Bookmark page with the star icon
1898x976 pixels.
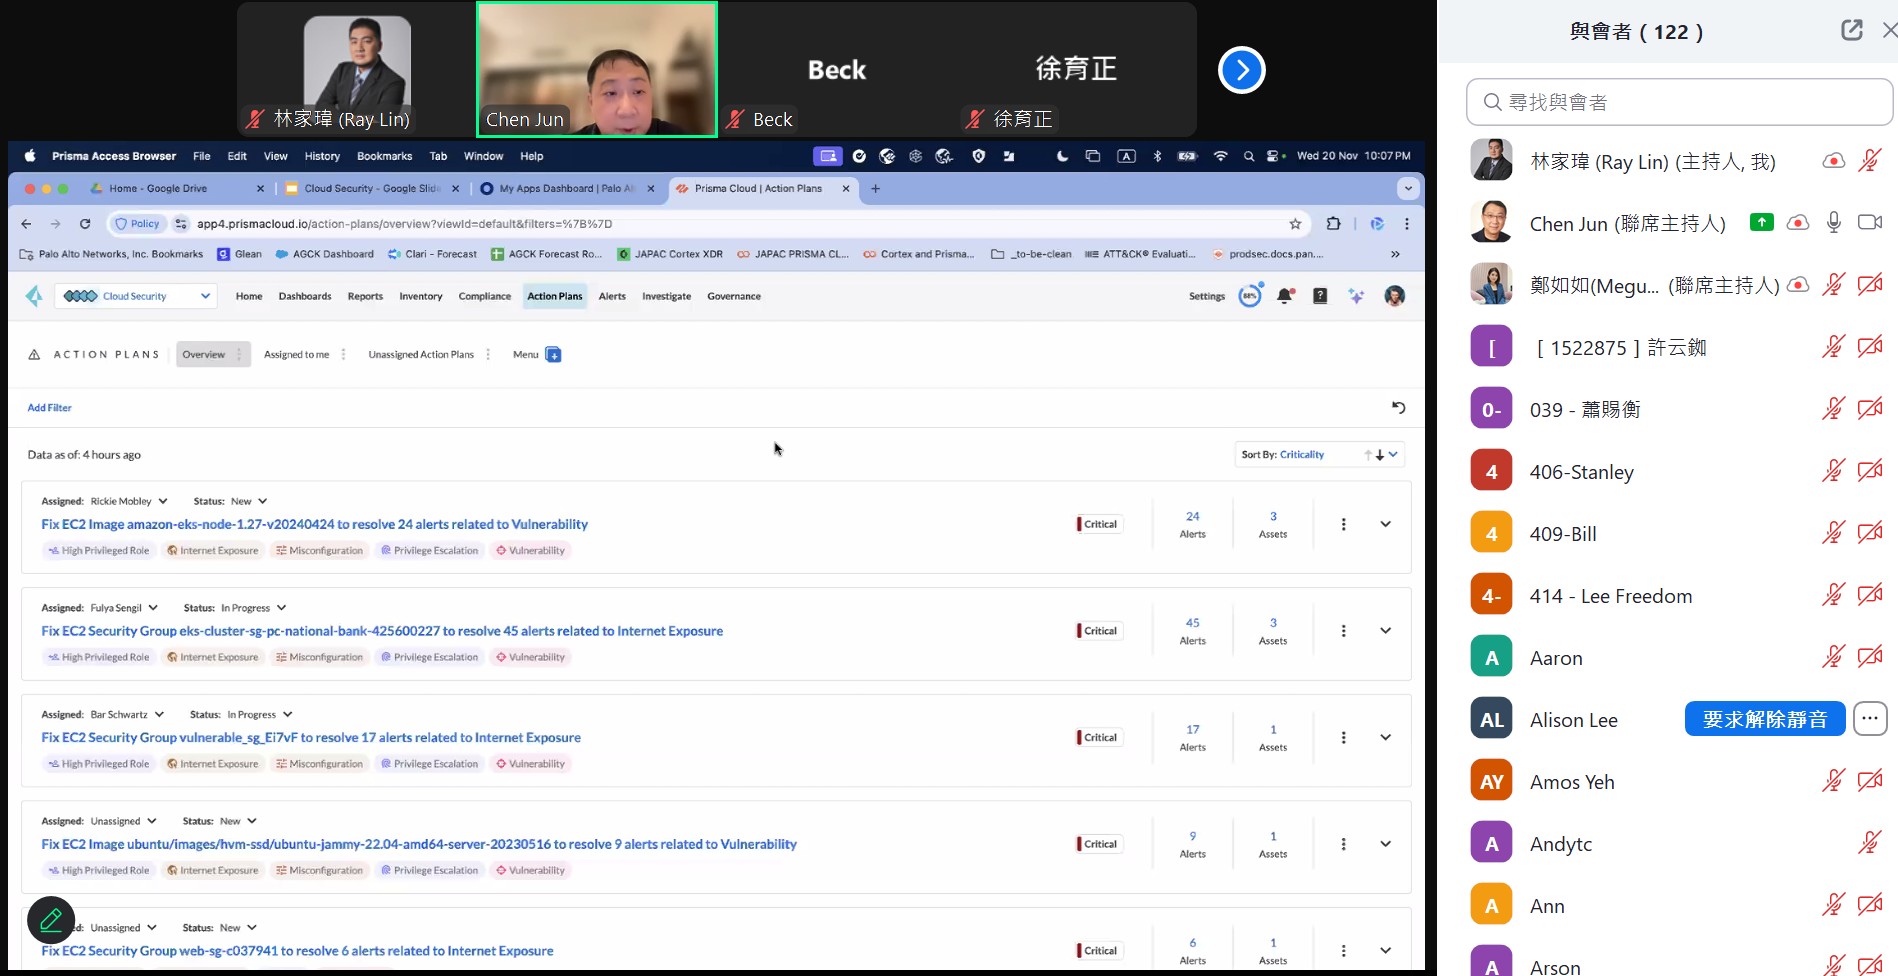[1295, 224]
